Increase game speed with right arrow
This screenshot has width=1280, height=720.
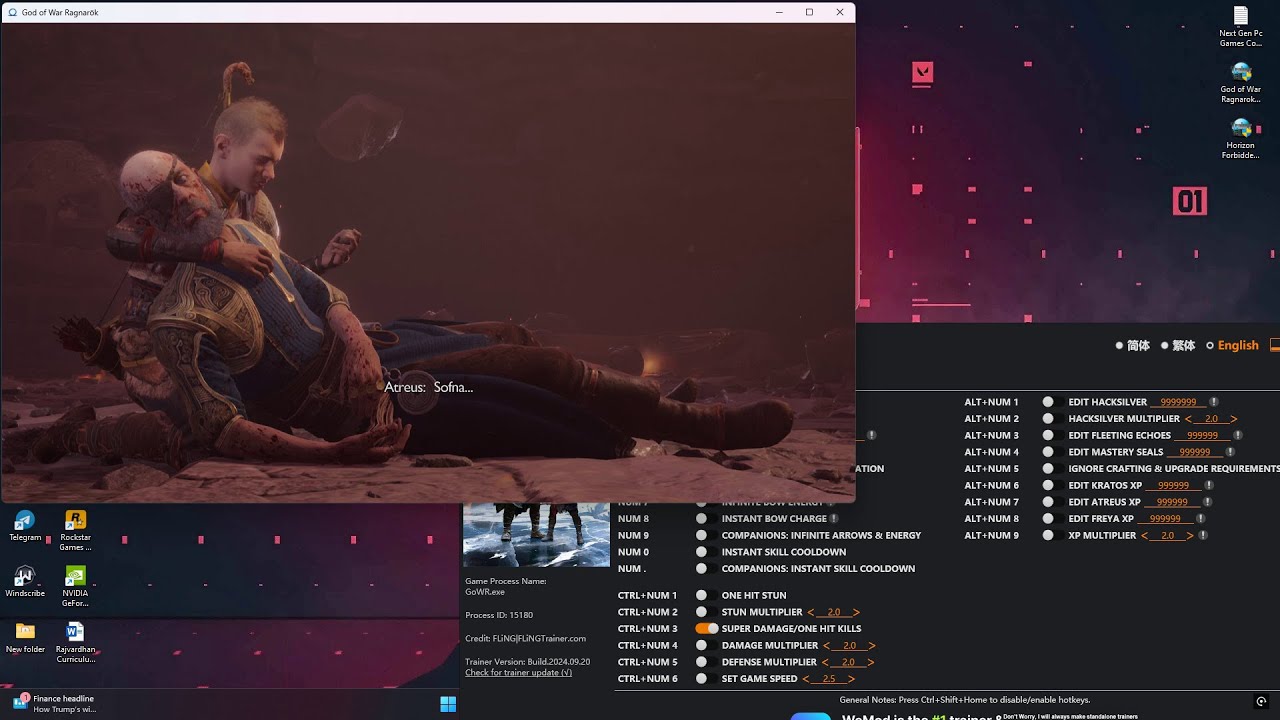click(x=851, y=679)
